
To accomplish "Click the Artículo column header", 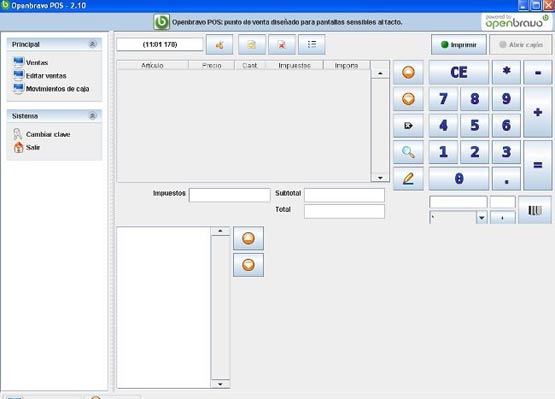I will click(153, 65).
